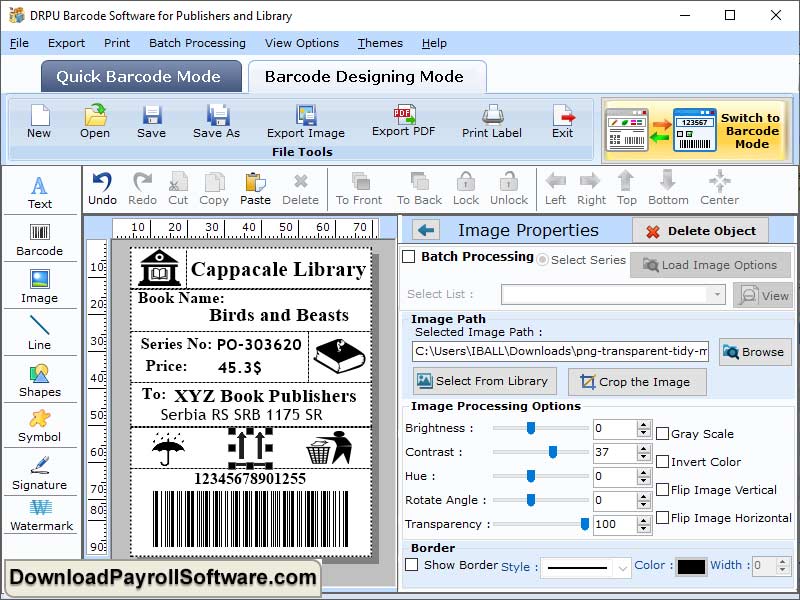800x600 pixels.
Task: Switch to Quick Barcode Mode tab
Action: [140, 76]
